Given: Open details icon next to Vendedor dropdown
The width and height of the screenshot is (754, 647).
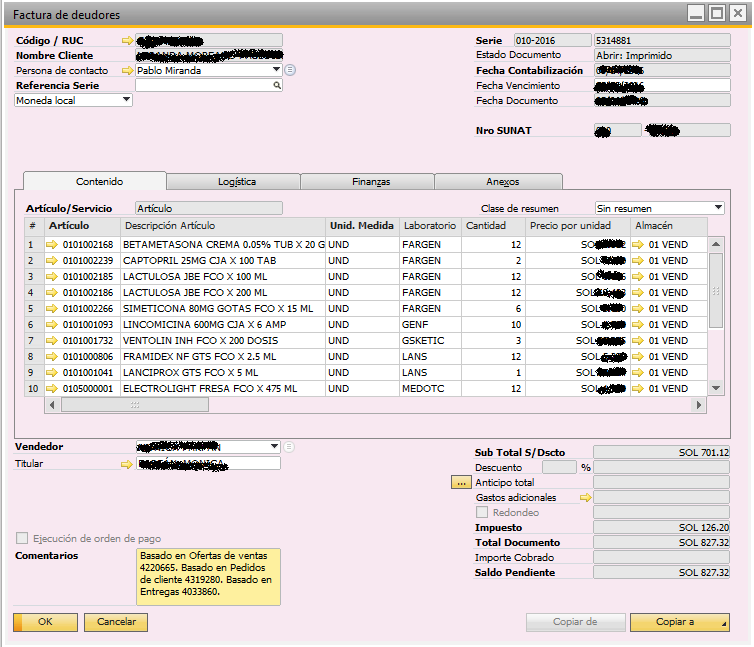Looking at the screenshot, I should (x=289, y=447).
